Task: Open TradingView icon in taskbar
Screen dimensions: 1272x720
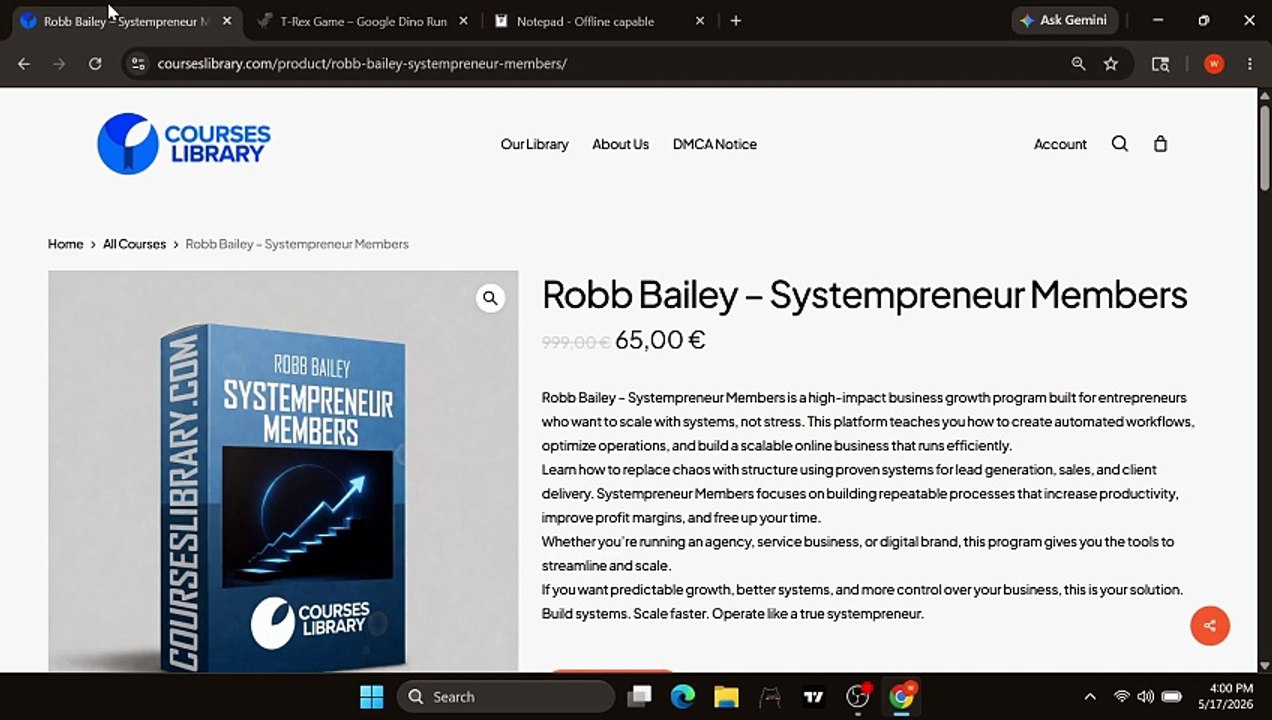Action: coord(814,697)
